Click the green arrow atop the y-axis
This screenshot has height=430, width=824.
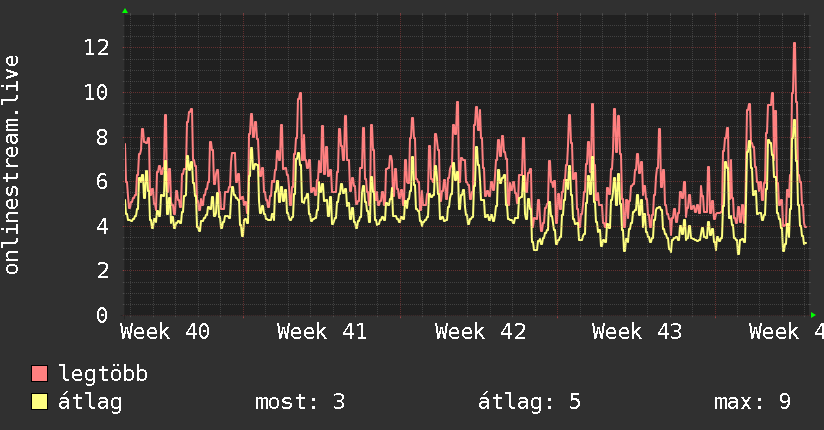click(125, 11)
